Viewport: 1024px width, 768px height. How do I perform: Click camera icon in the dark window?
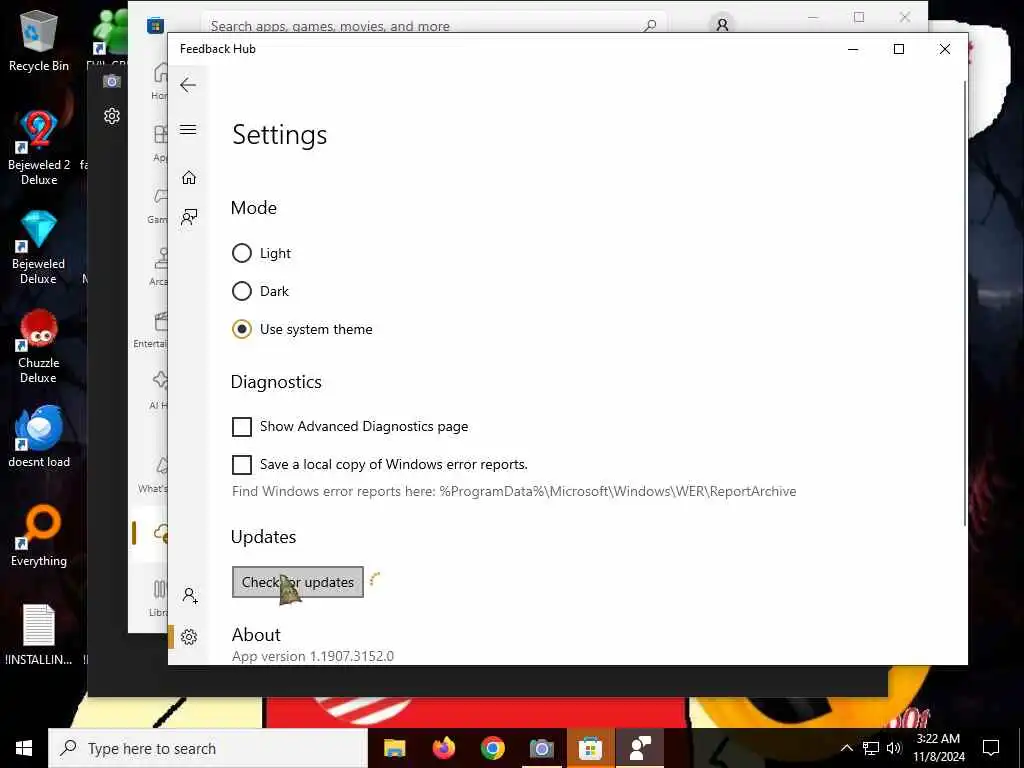point(112,82)
